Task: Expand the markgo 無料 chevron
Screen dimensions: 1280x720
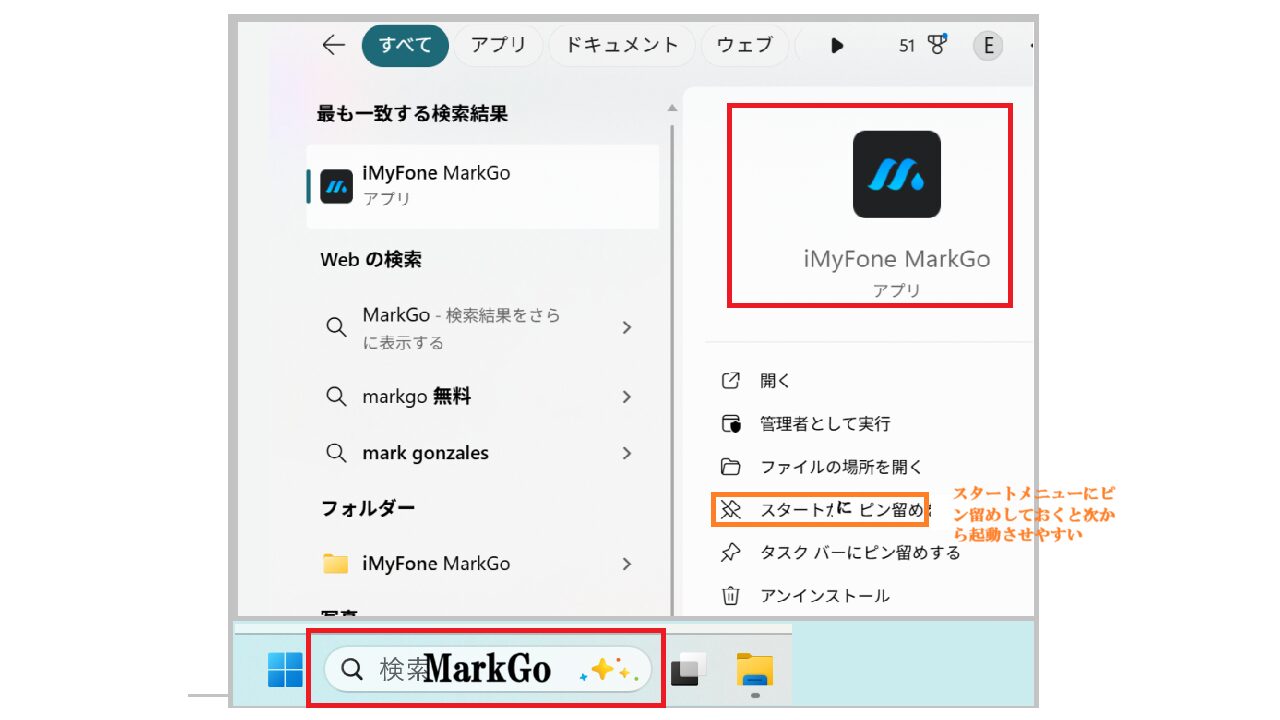Action: (627, 397)
